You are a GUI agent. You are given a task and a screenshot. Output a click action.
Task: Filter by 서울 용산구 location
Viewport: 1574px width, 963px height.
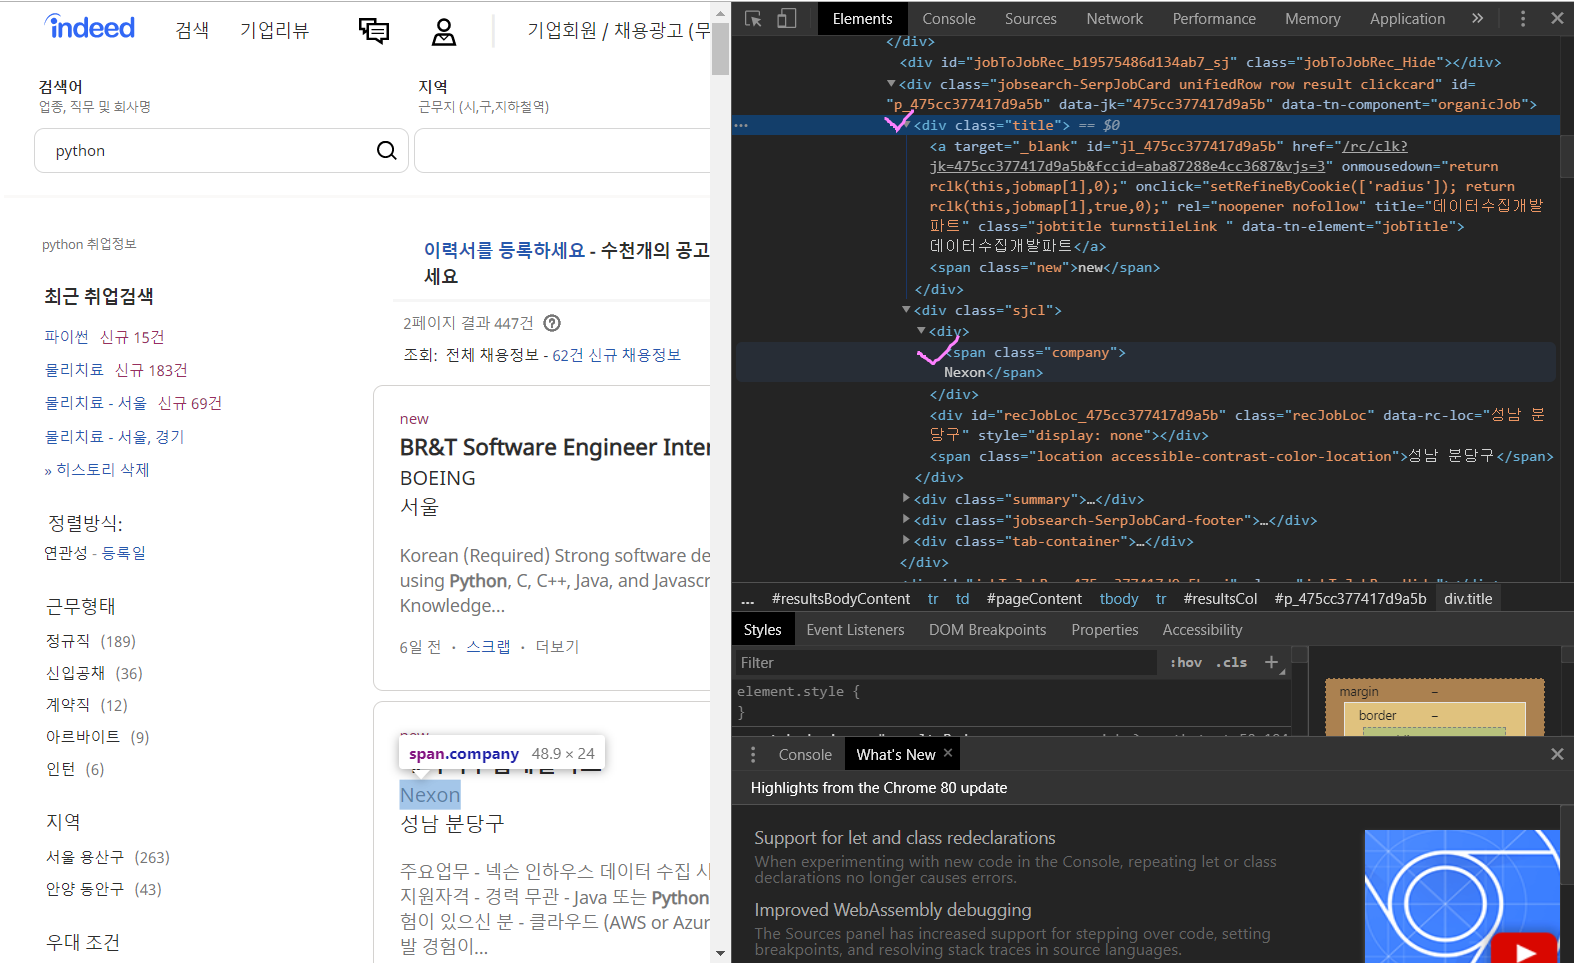85,857
